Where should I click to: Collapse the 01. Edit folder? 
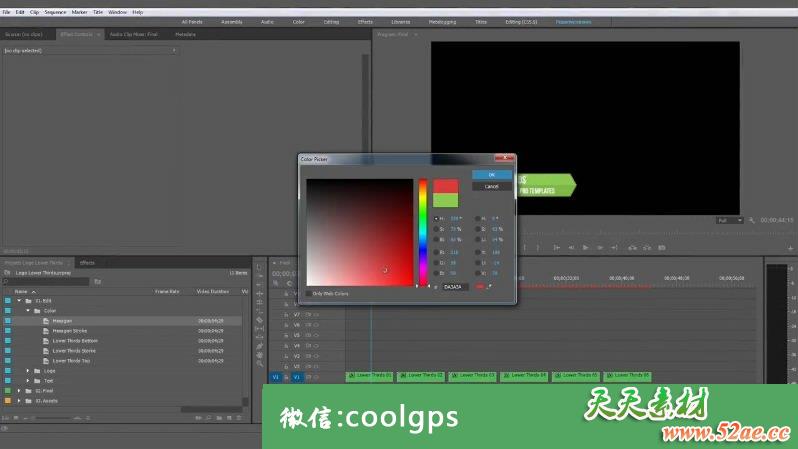(19, 300)
